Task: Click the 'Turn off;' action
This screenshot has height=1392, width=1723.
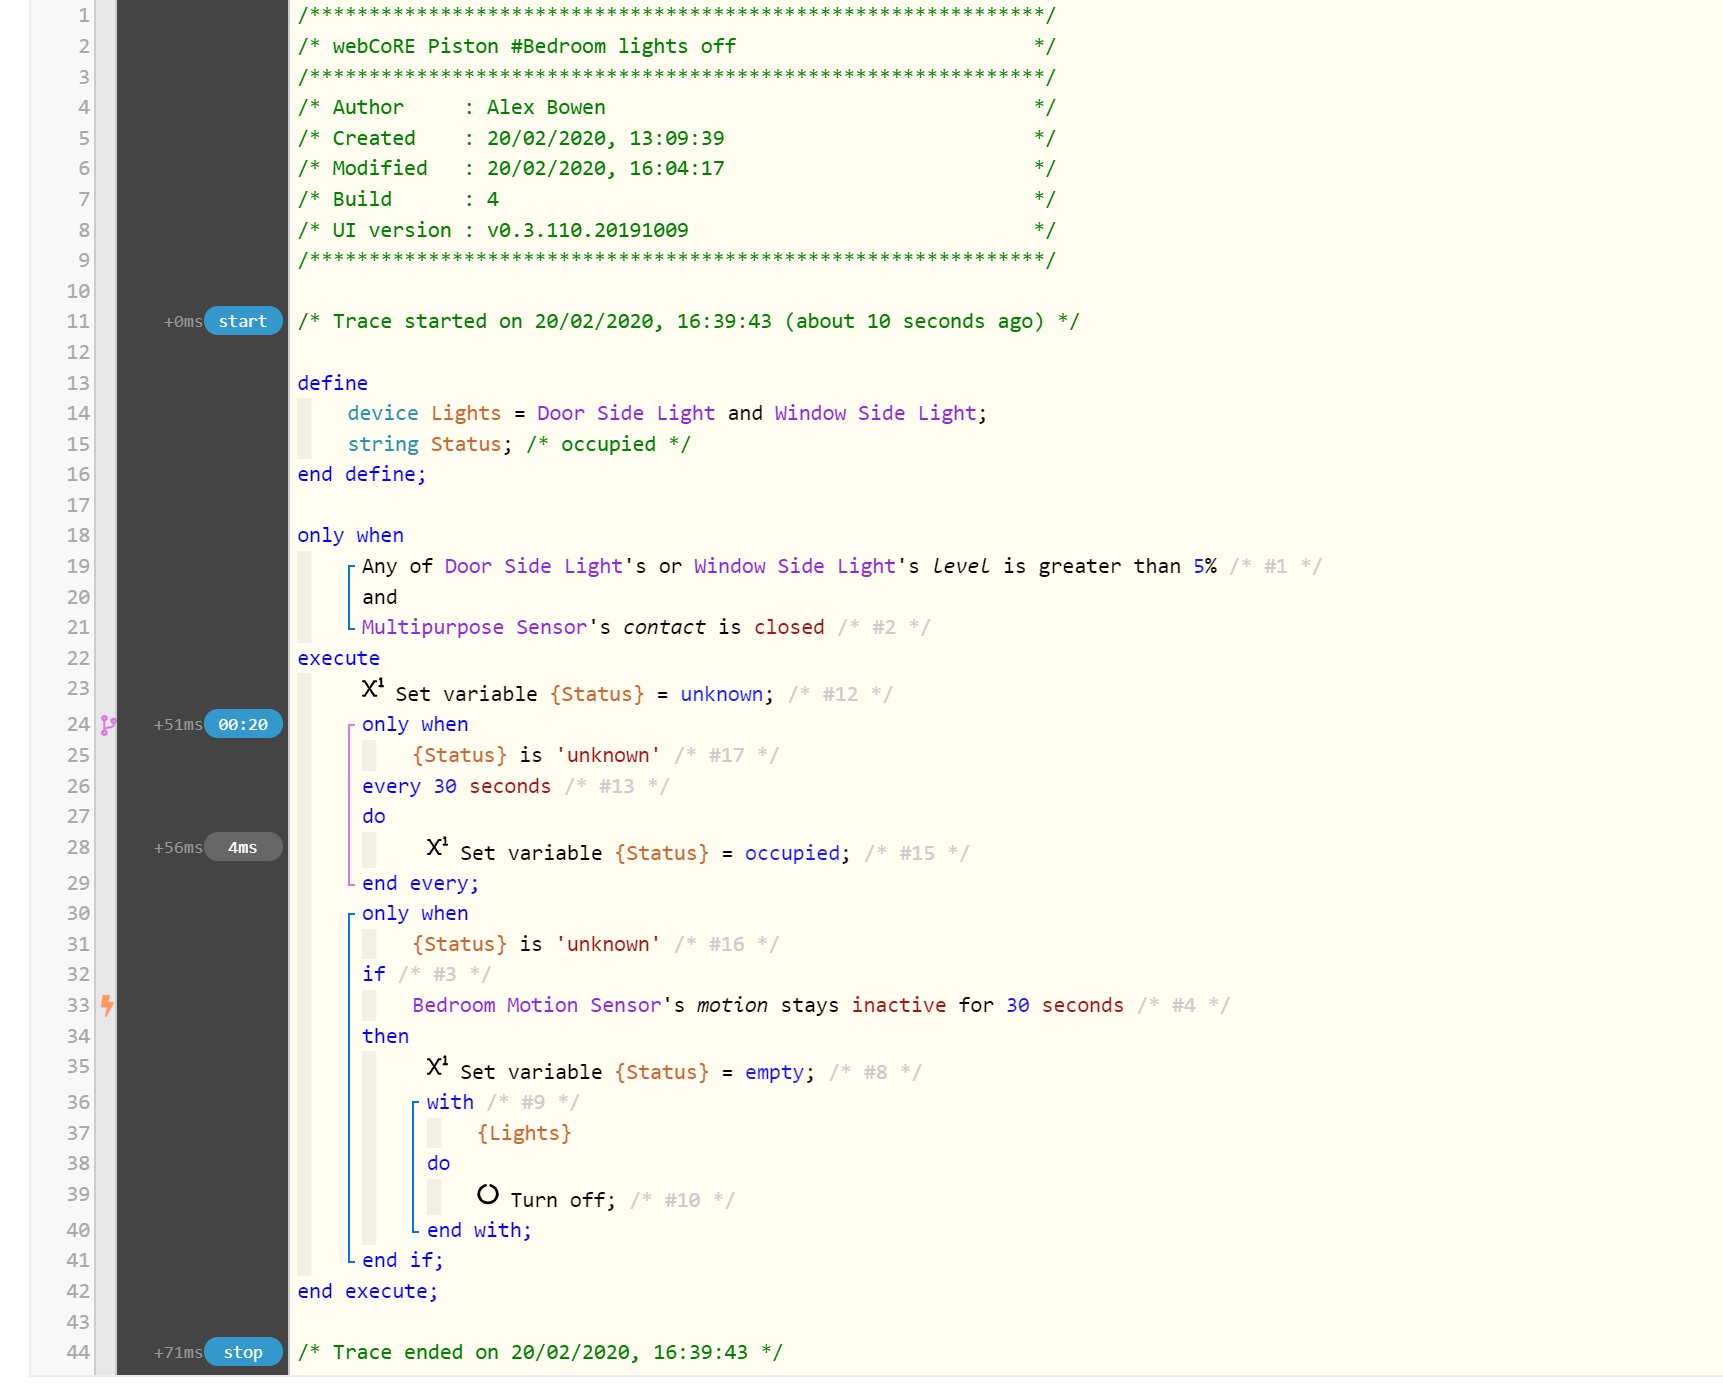Action: tap(563, 1200)
